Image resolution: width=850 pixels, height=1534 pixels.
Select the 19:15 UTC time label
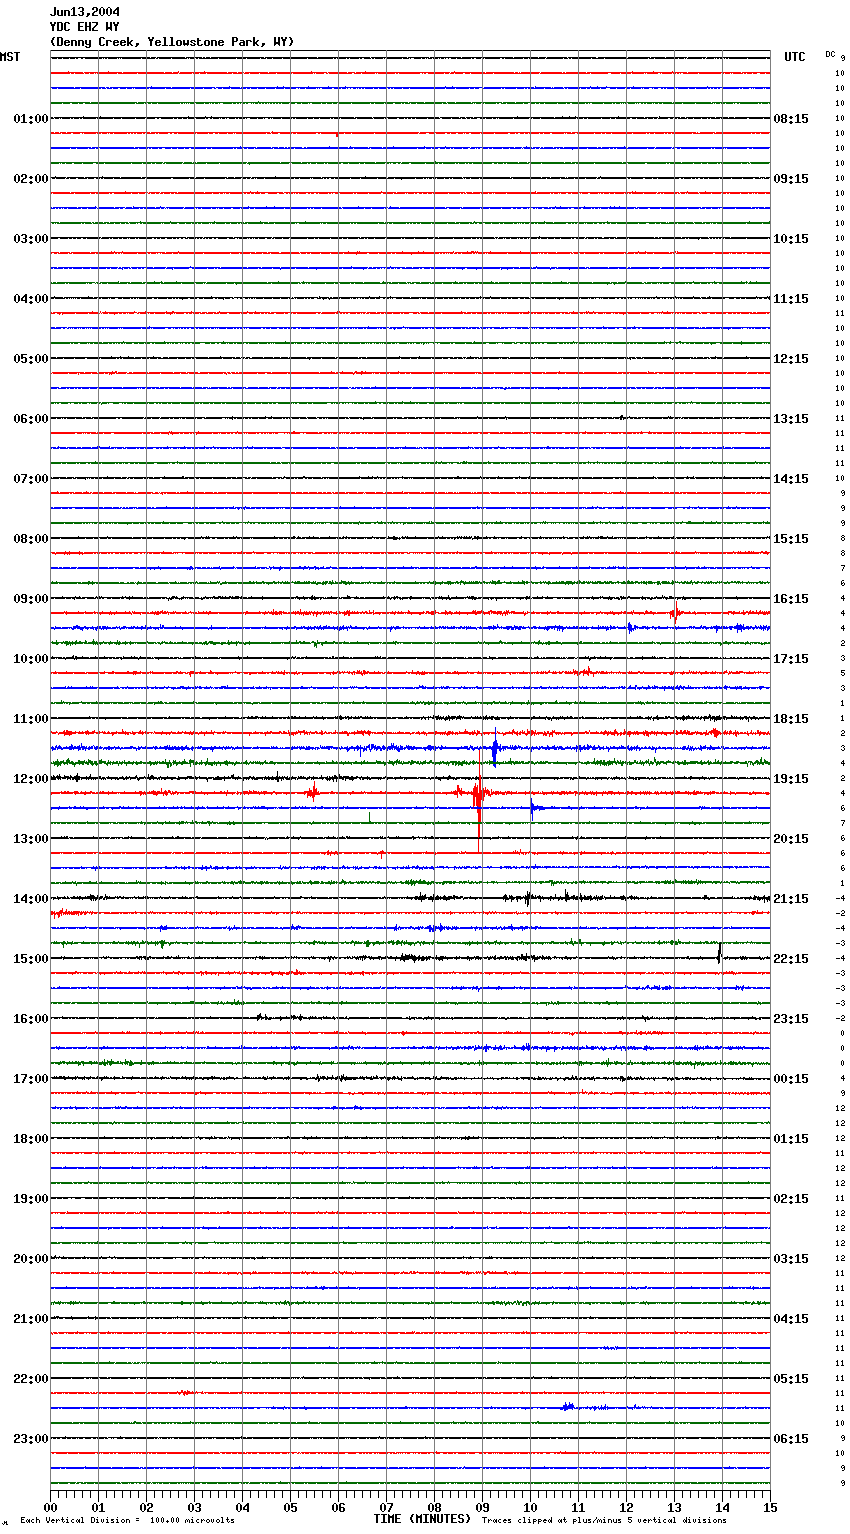tap(791, 779)
